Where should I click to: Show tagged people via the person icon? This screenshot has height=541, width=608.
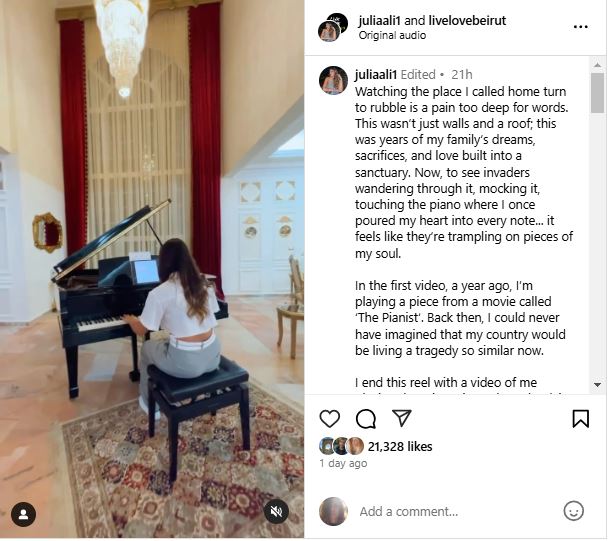24,514
